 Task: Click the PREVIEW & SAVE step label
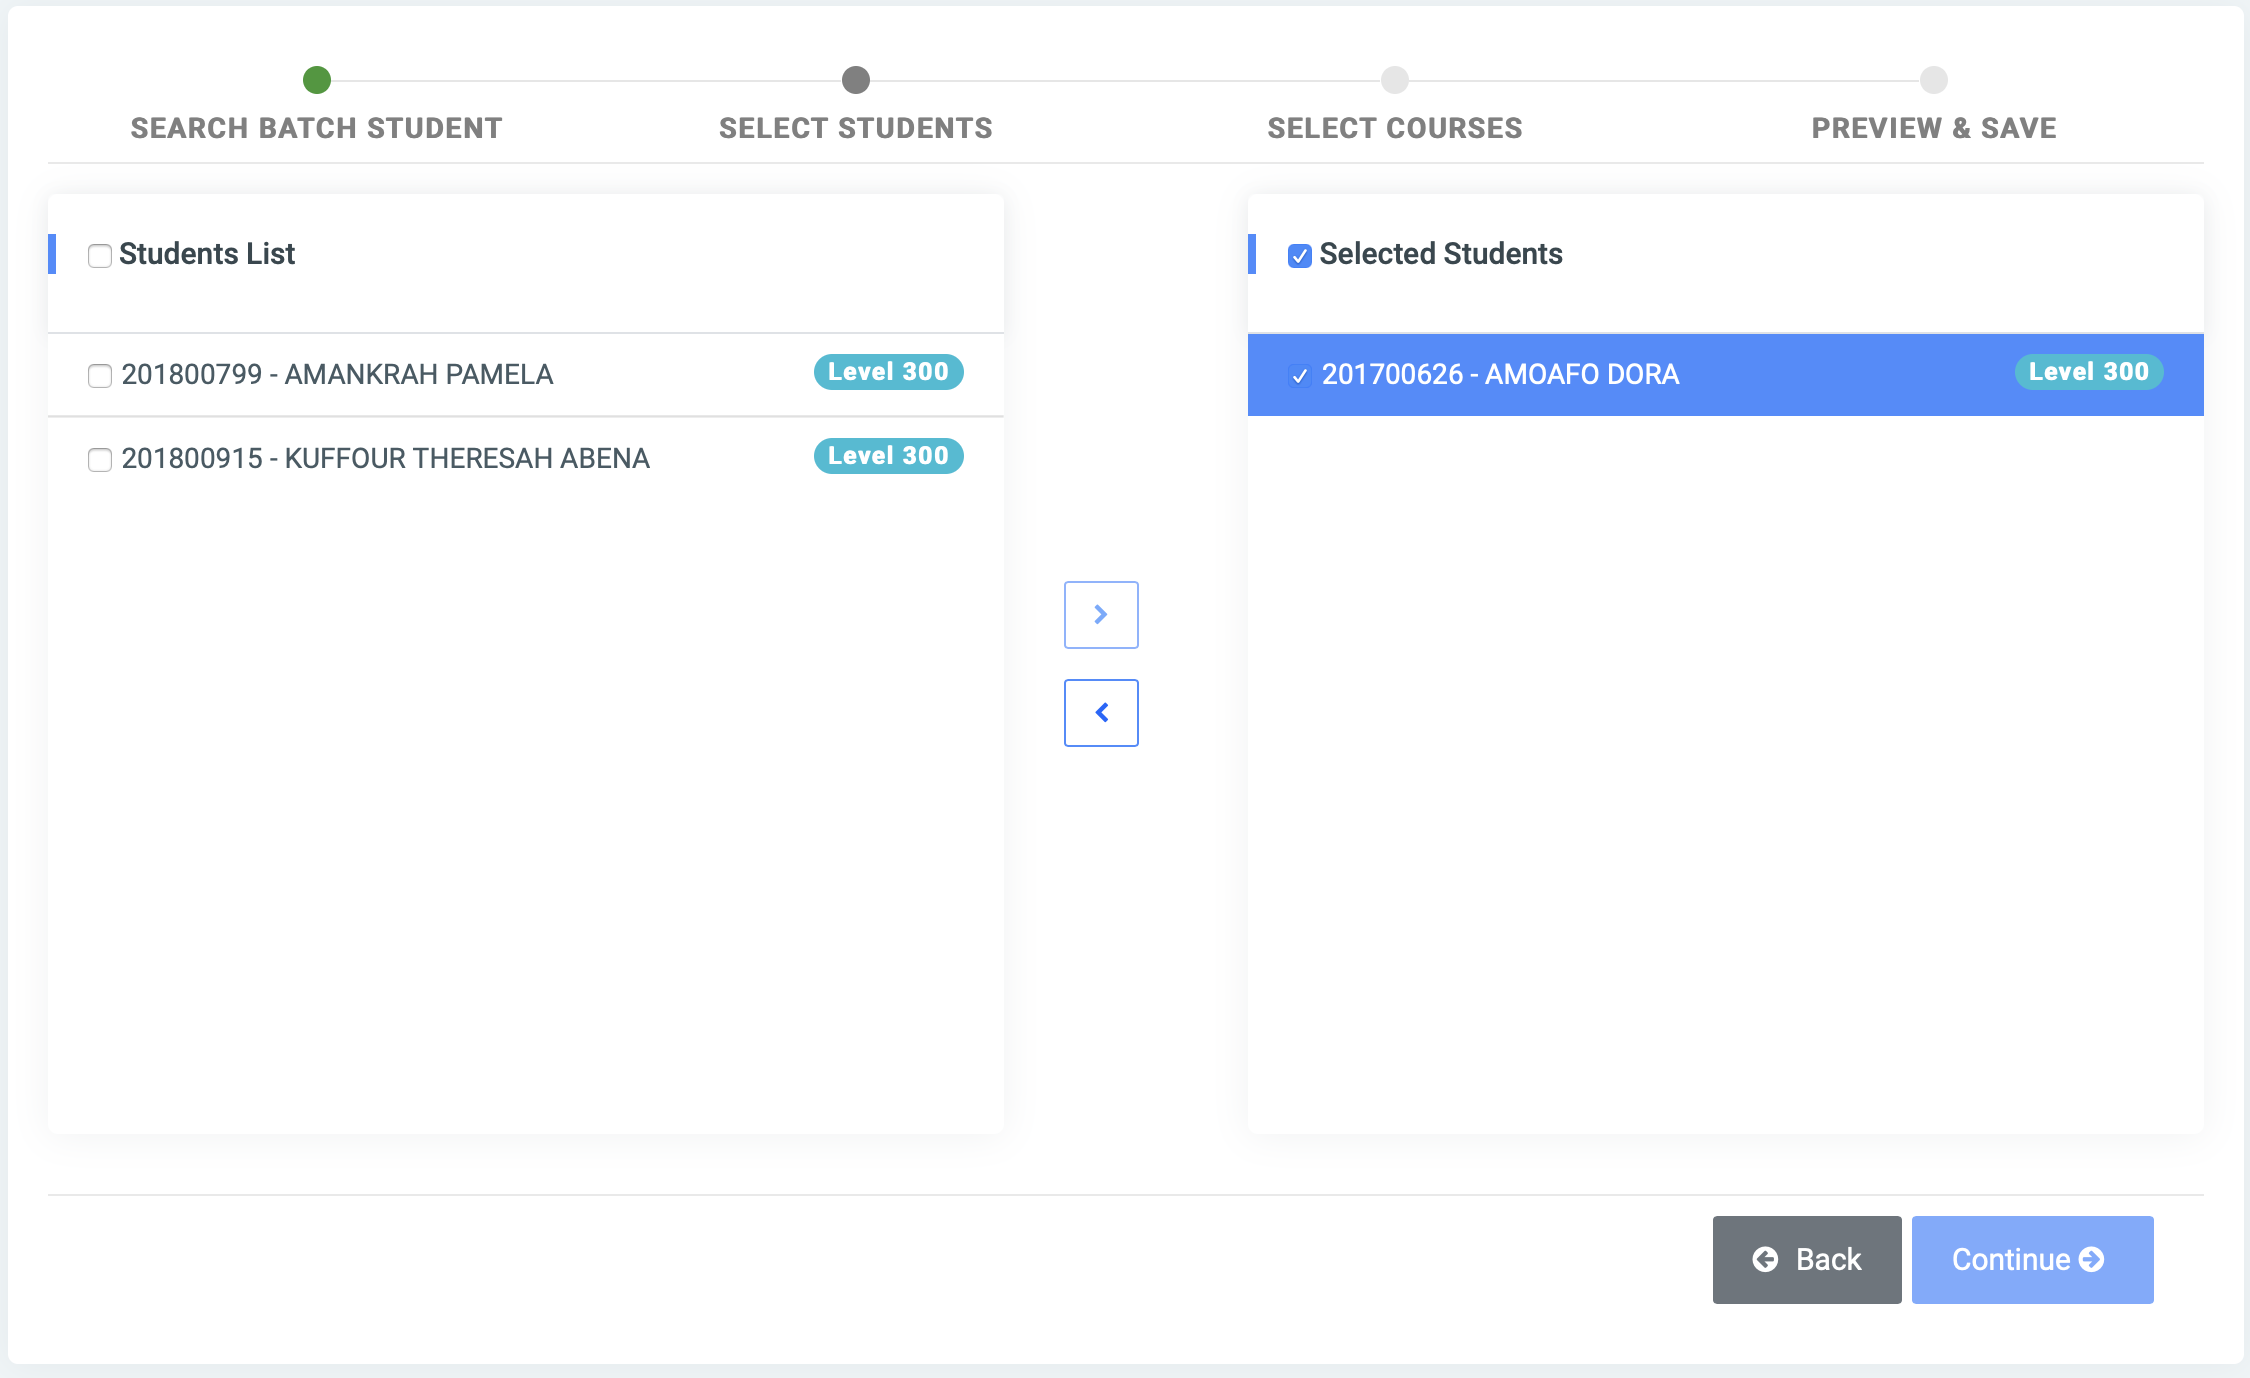click(x=1932, y=127)
